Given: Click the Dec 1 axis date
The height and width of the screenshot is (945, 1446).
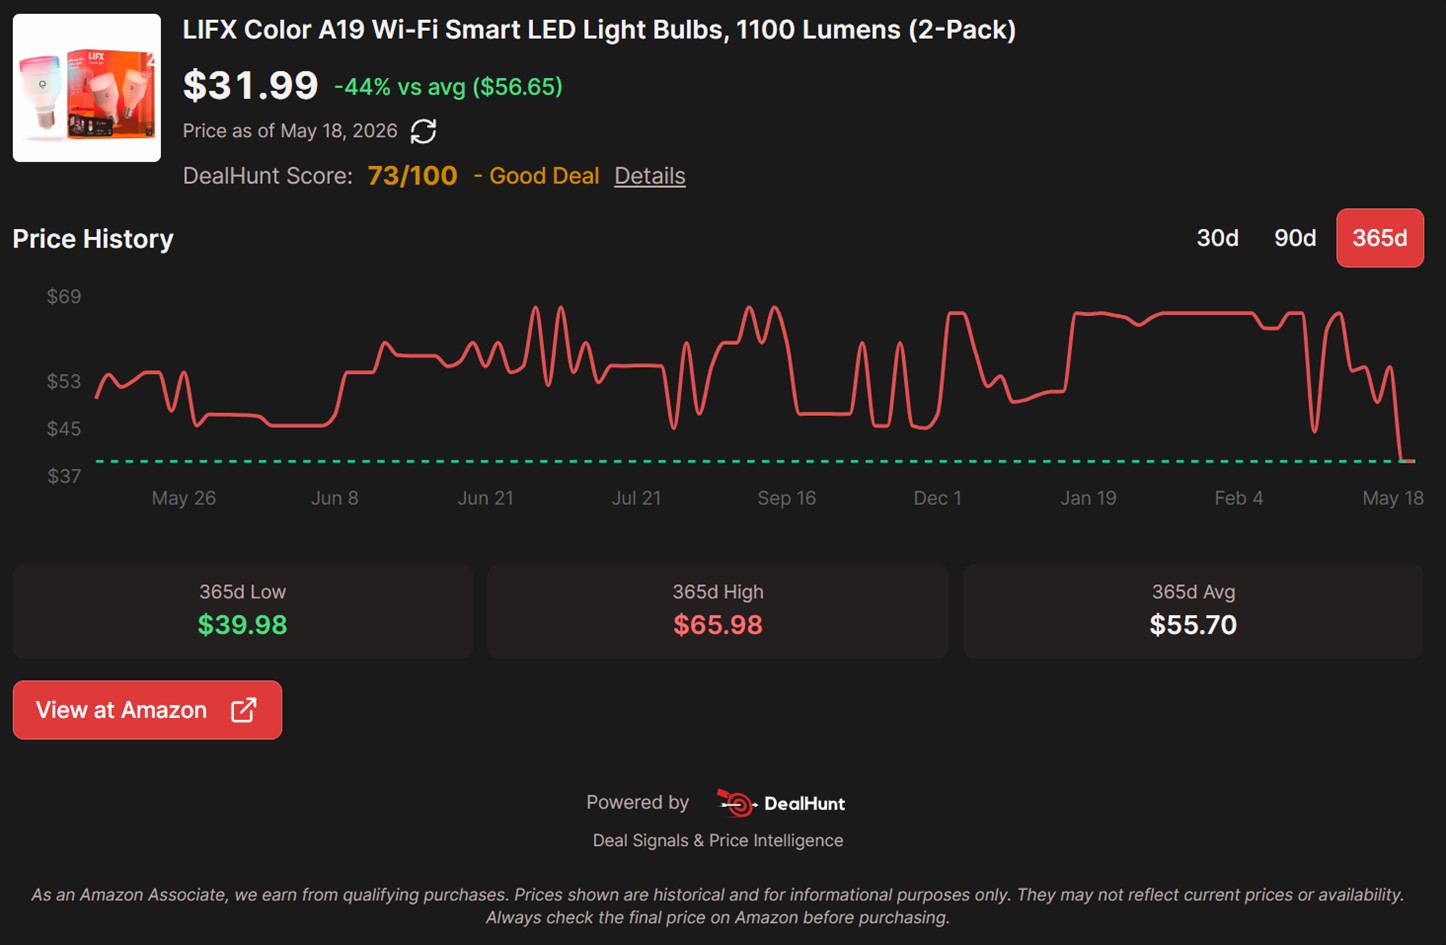Looking at the screenshot, I should click(x=938, y=498).
